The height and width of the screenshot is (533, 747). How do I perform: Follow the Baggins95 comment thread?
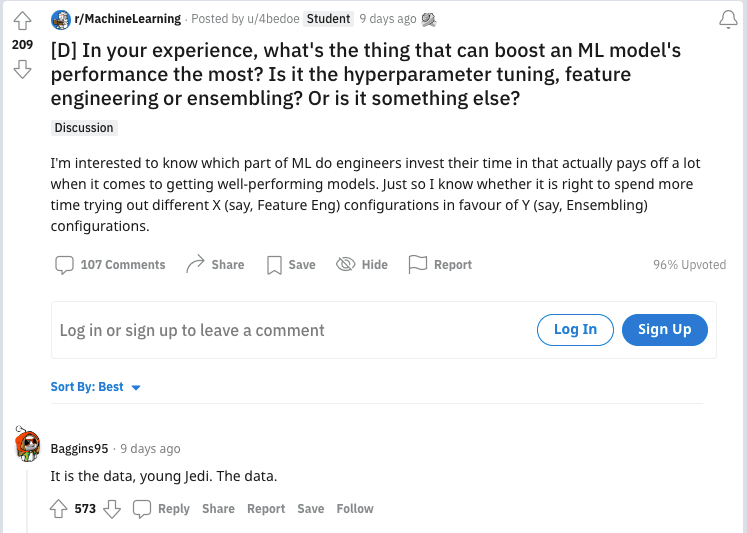[355, 508]
